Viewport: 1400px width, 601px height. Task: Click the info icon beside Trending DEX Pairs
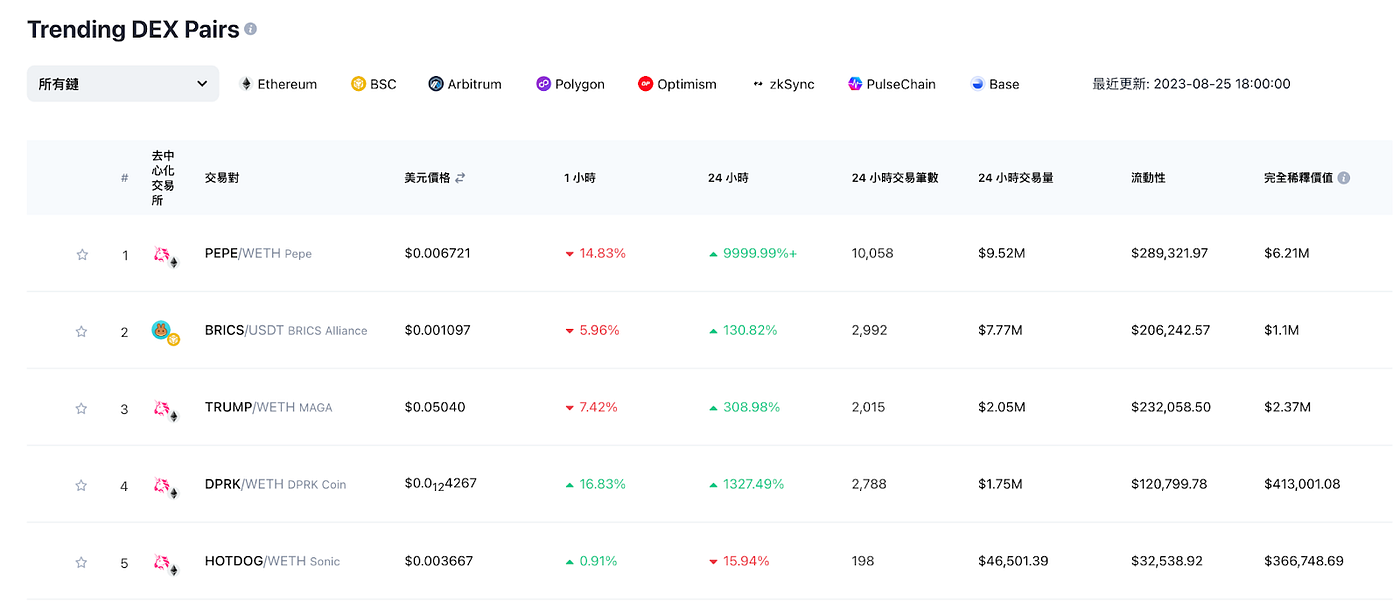pyautogui.click(x=249, y=29)
